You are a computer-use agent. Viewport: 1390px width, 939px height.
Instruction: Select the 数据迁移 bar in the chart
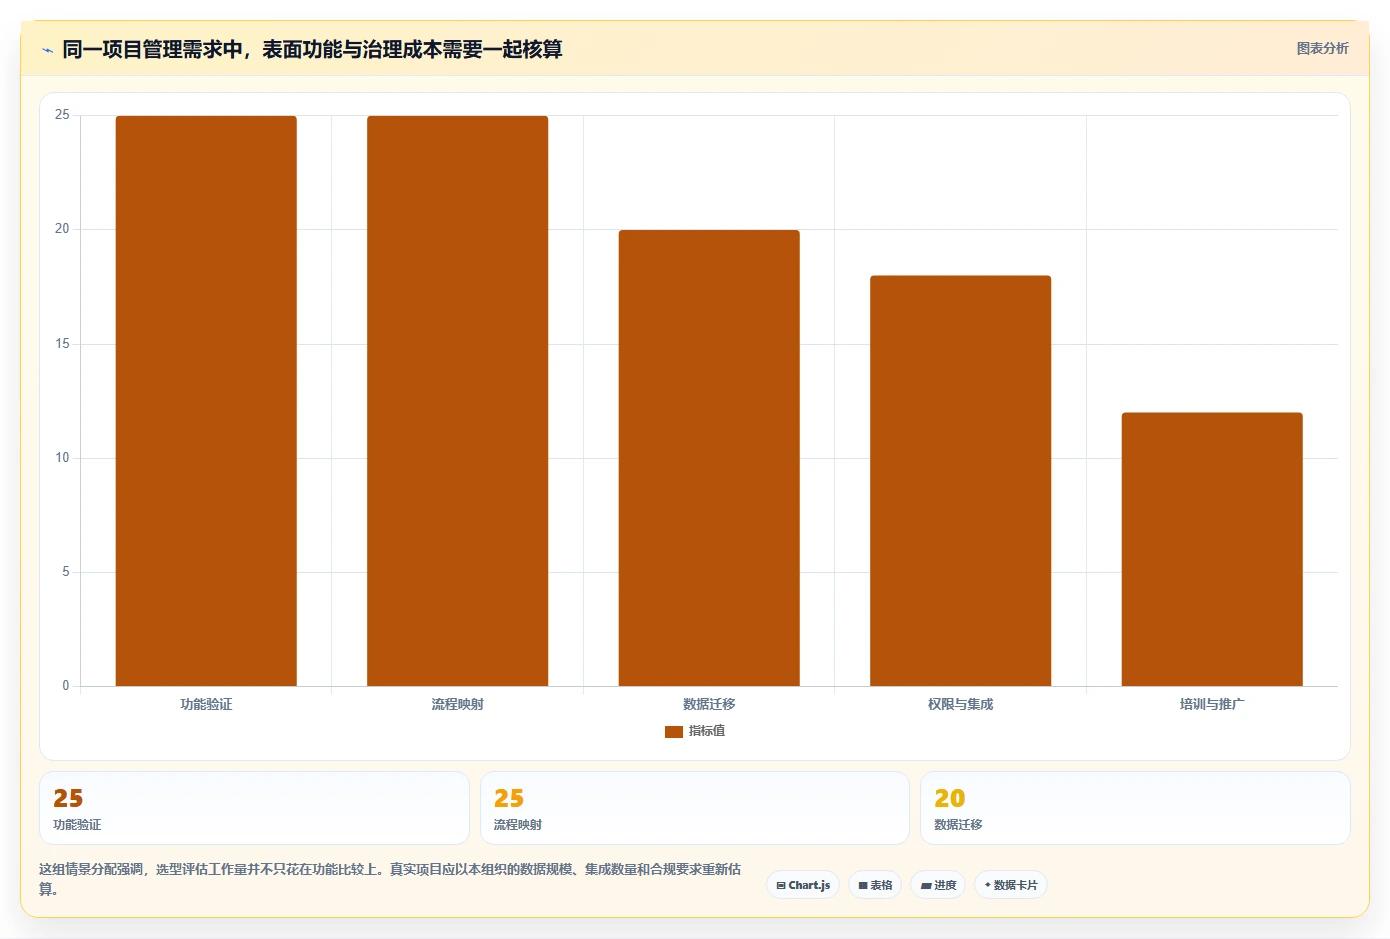[709, 458]
